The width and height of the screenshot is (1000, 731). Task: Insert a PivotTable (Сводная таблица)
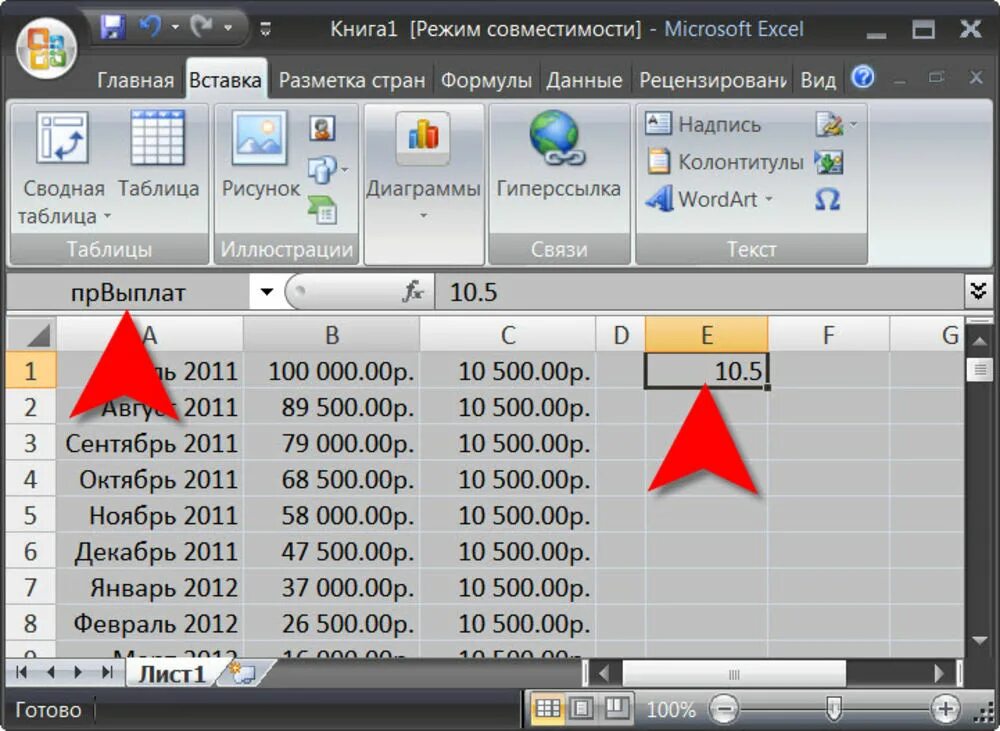click(62, 169)
